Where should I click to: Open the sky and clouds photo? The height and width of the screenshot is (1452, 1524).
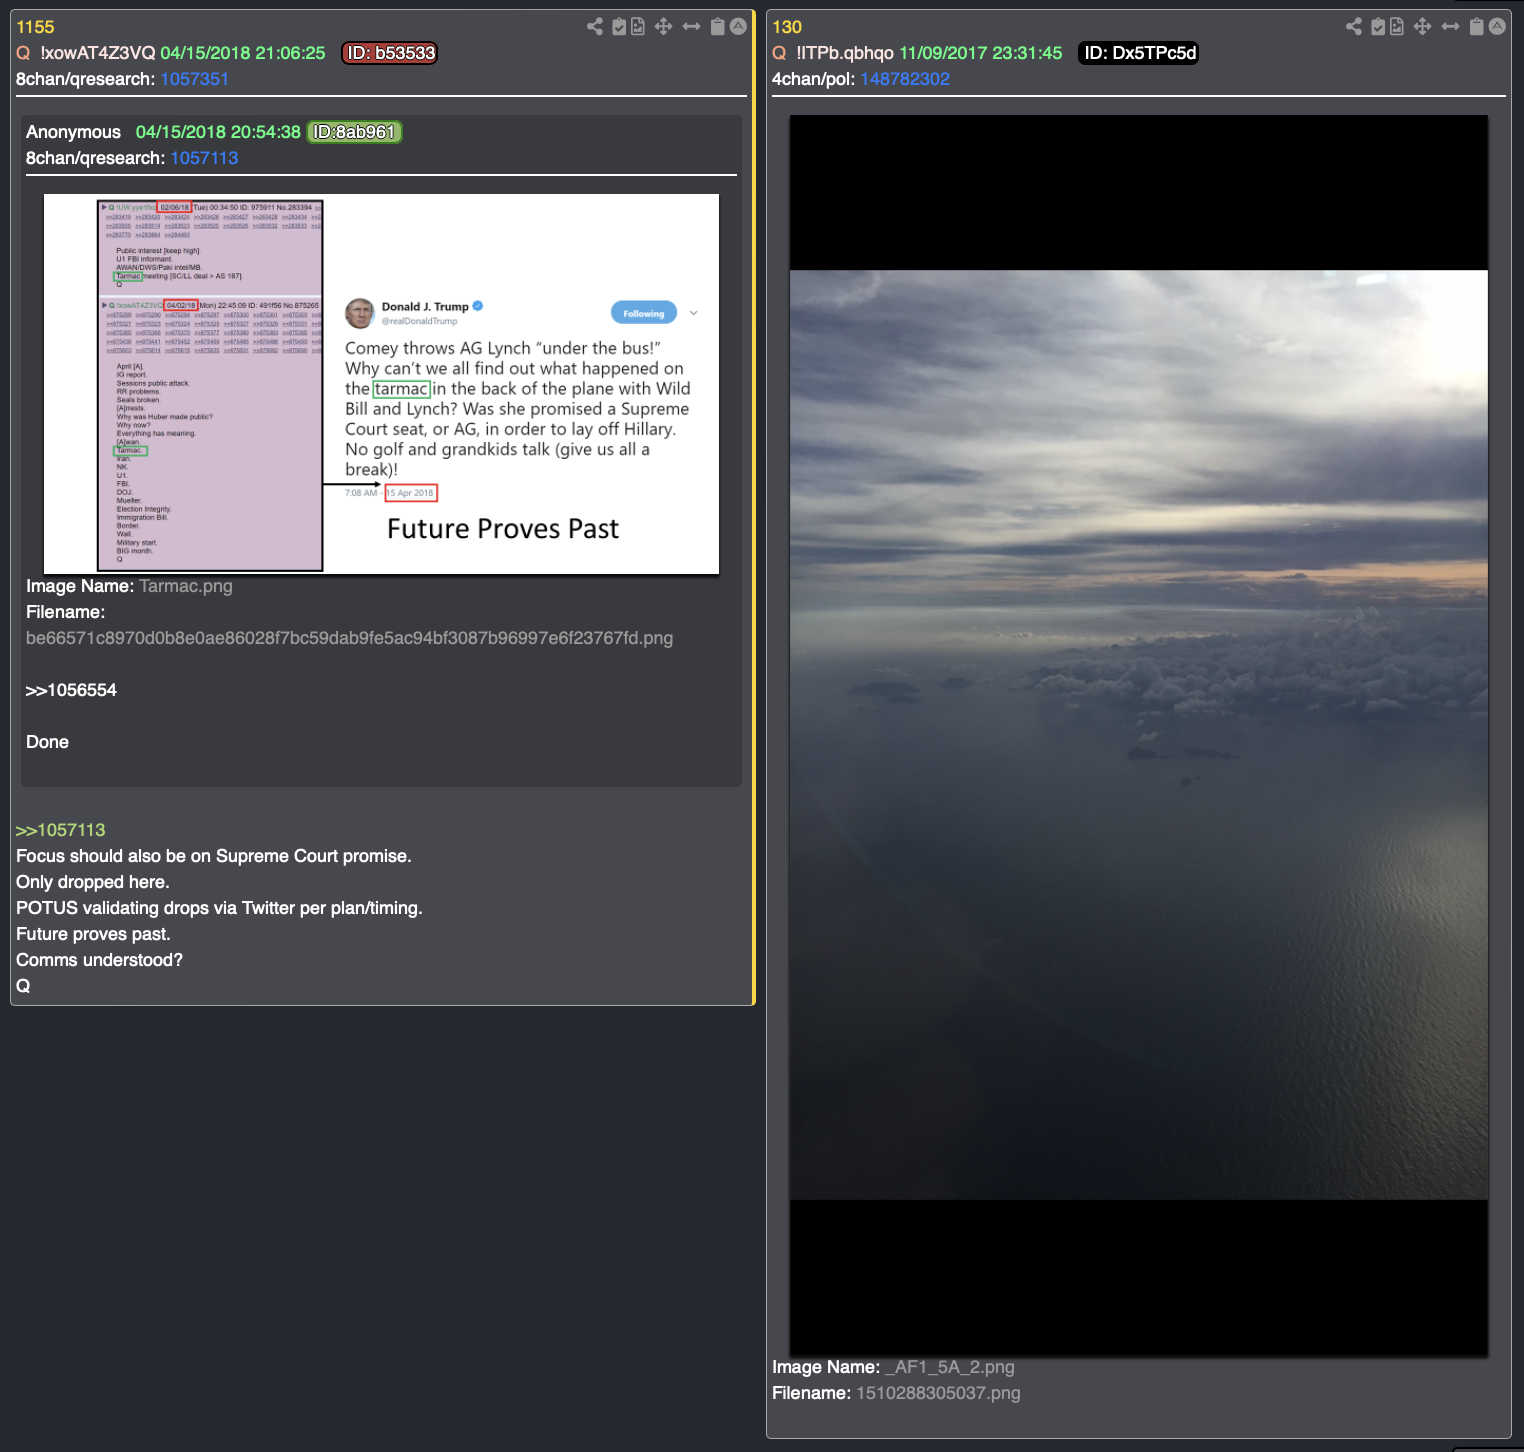click(1139, 735)
